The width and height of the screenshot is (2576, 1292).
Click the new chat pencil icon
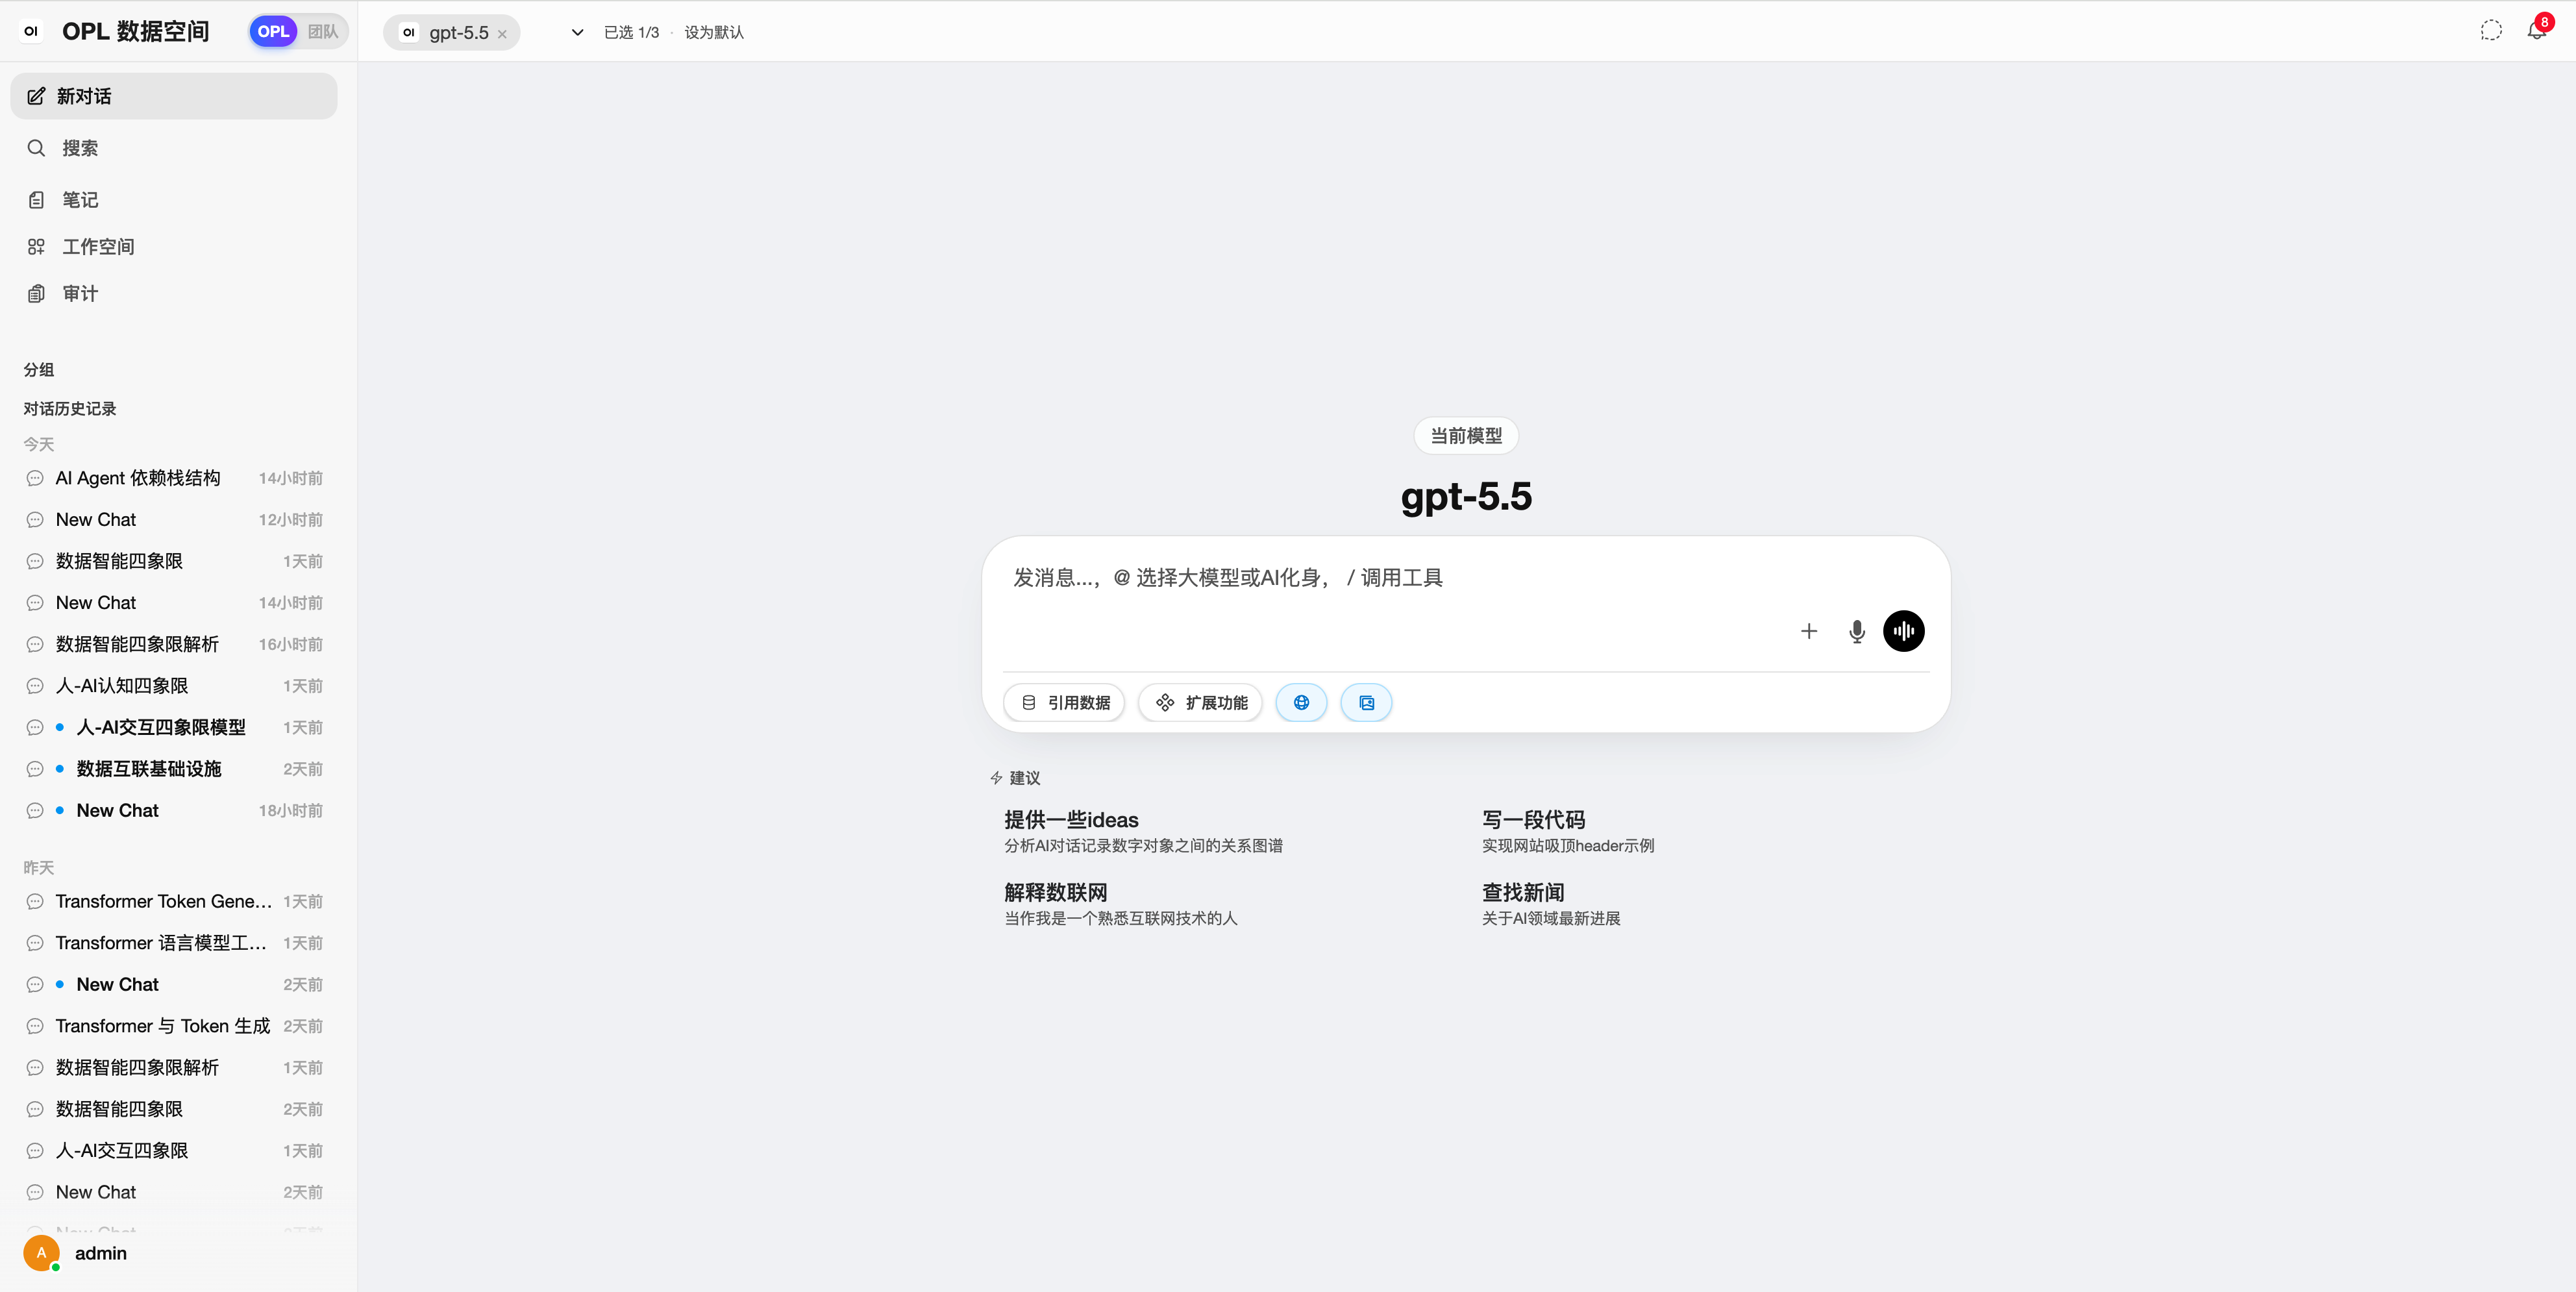(36, 96)
